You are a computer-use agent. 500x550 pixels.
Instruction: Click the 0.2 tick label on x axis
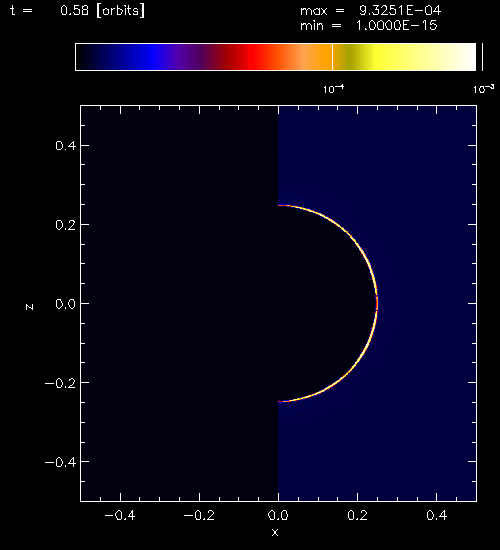pyautogui.click(x=357, y=515)
